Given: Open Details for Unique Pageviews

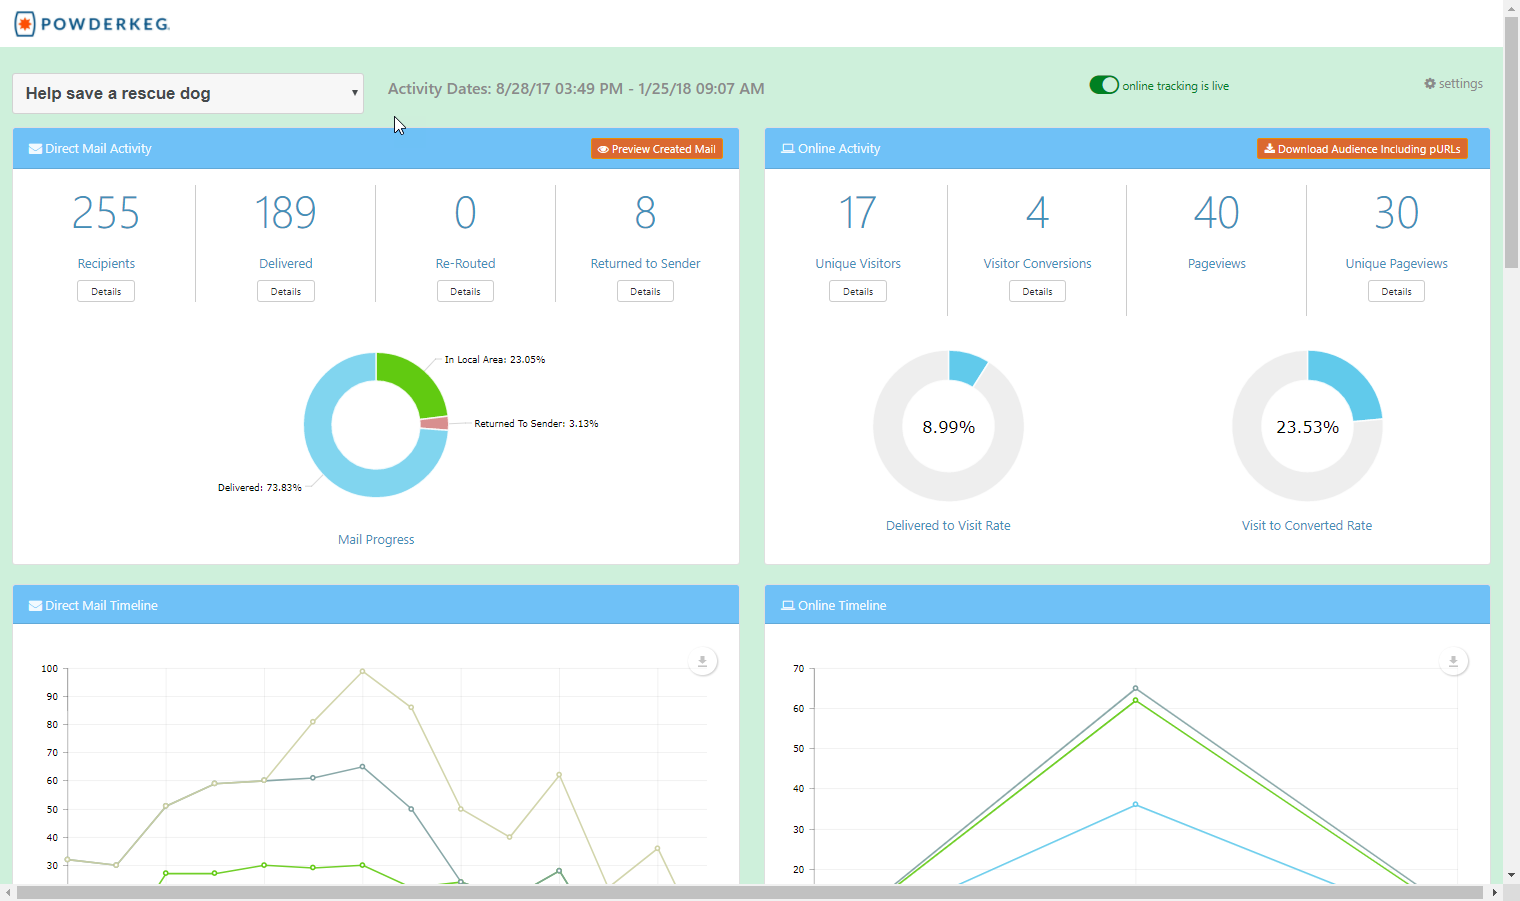Looking at the screenshot, I should point(1396,291).
